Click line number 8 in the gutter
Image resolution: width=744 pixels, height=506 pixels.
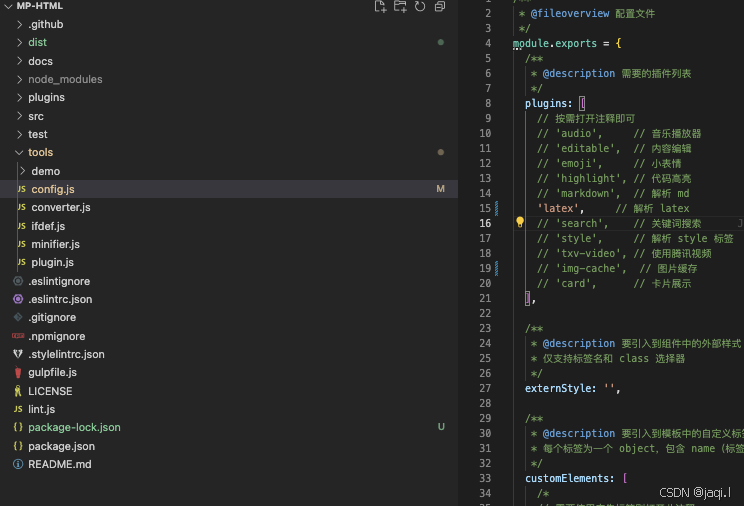pyautogui.click(x=488, y=103)
